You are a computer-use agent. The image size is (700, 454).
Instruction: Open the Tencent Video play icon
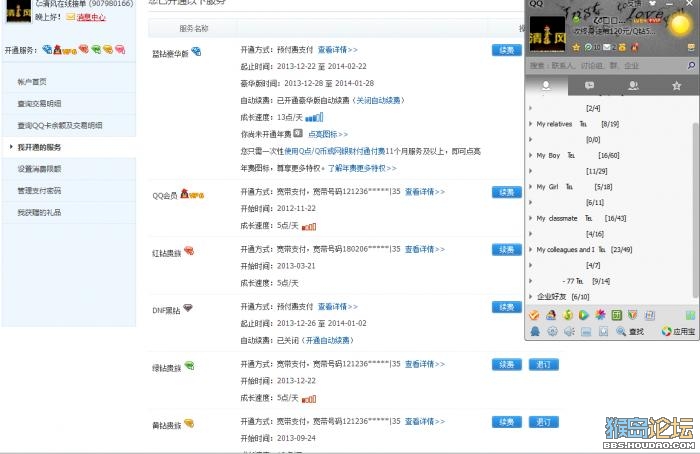(583, 315)
